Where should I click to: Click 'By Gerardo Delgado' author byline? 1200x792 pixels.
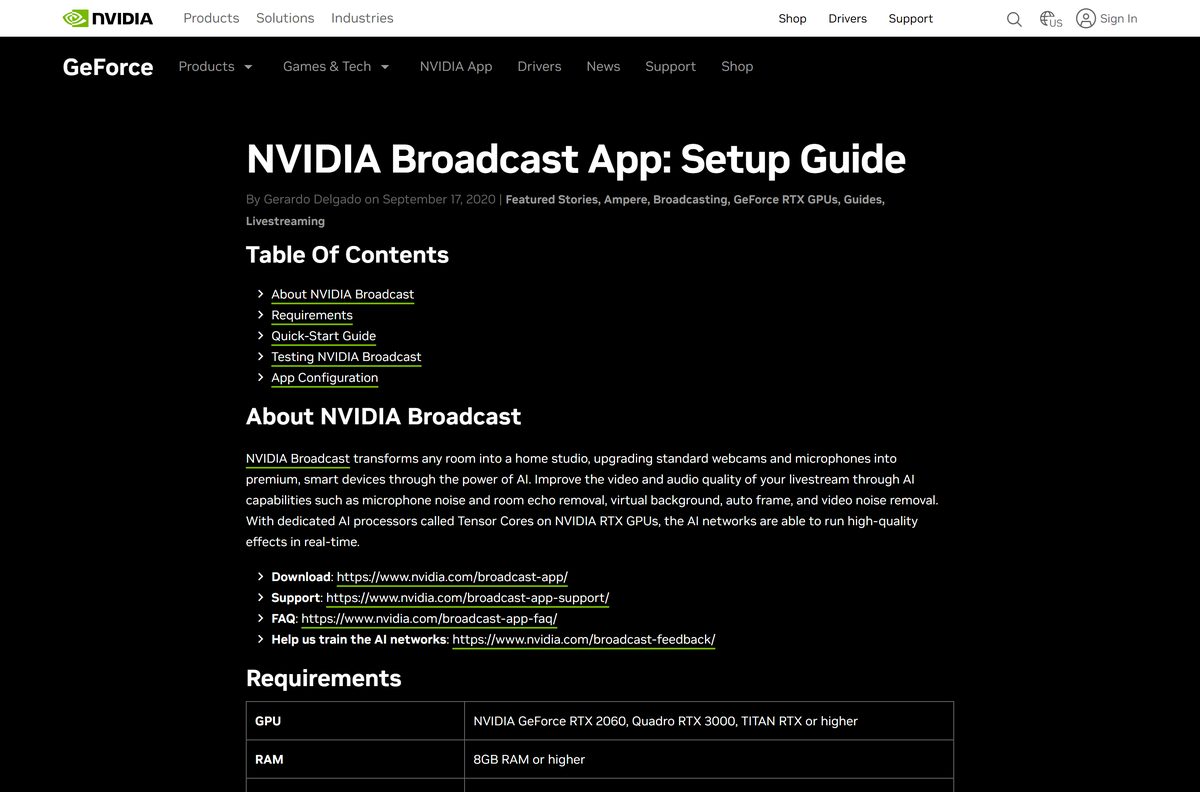click(x=303, y=200)
